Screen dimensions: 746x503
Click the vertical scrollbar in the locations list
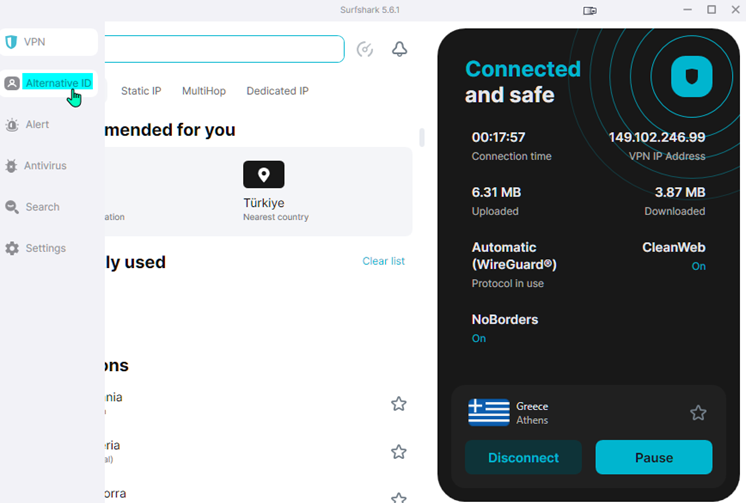tap(422, 138)
